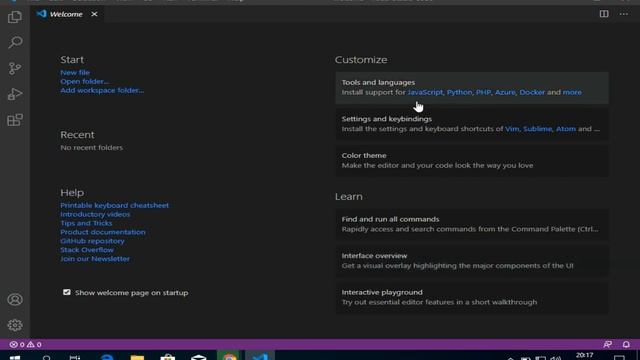Open Printable keyboard cheatsheet link

pos(114,205)
